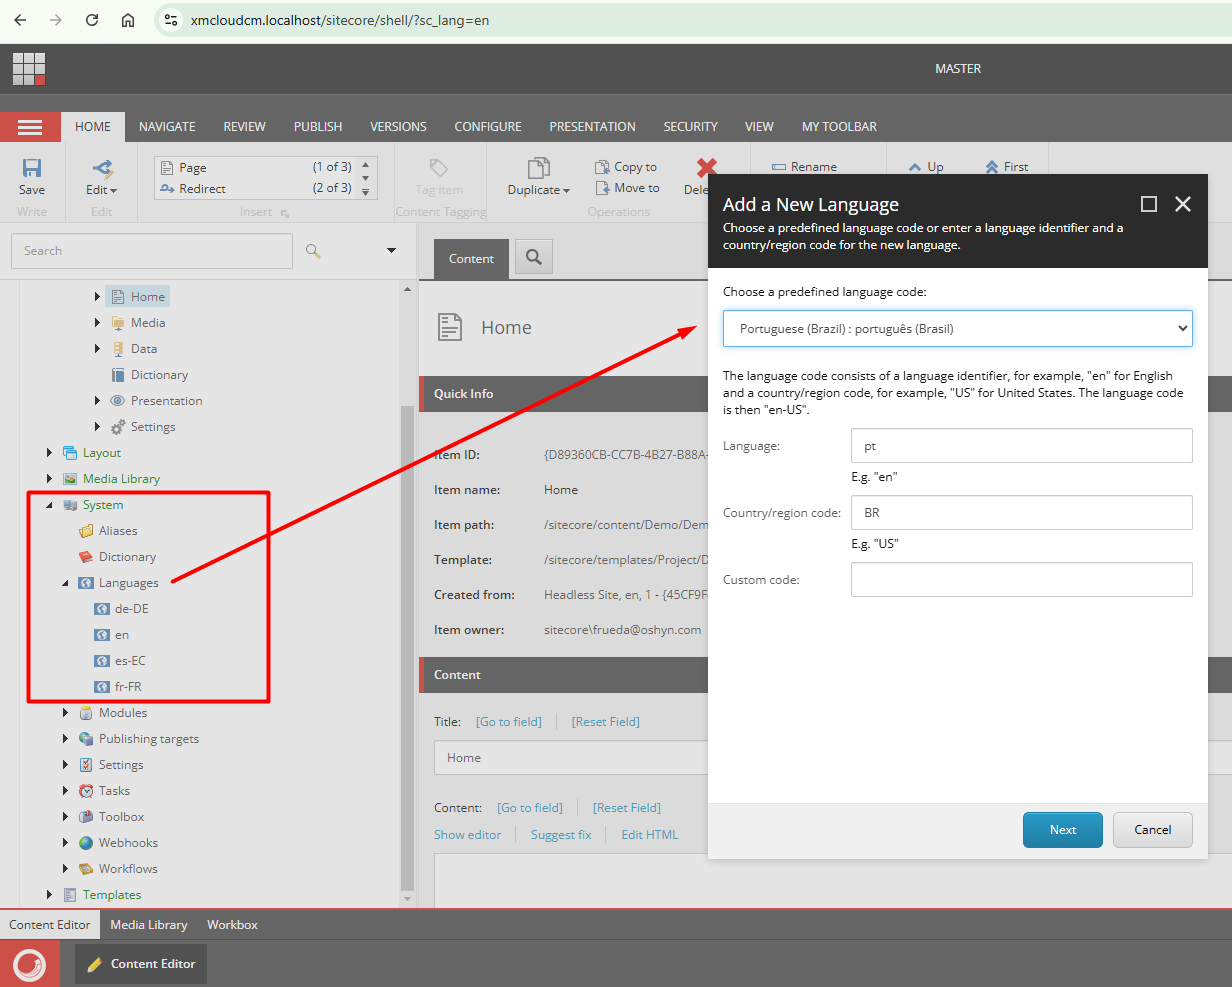Image resolution: width=1232 pixels, height=987 pixels.
Task: Click the Presentation eye icon in the tree
Action: [119, 401]
